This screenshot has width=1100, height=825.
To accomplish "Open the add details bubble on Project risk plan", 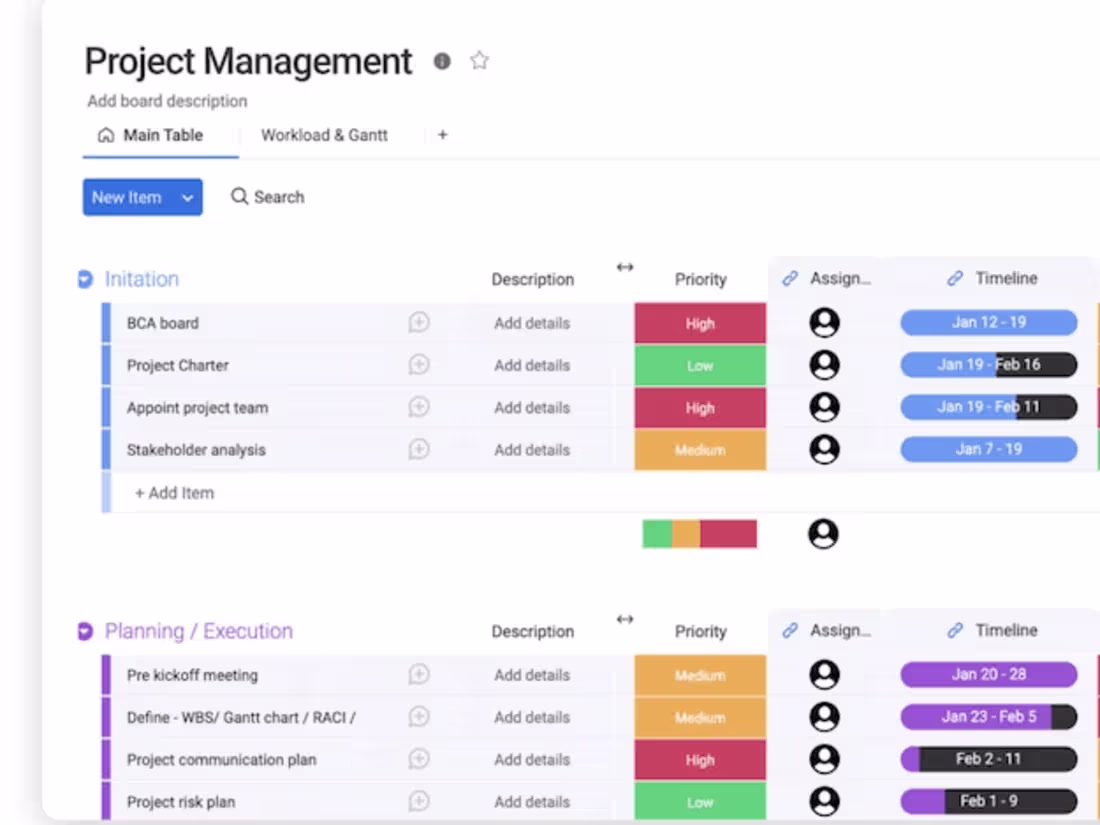I will coord(419,801).
